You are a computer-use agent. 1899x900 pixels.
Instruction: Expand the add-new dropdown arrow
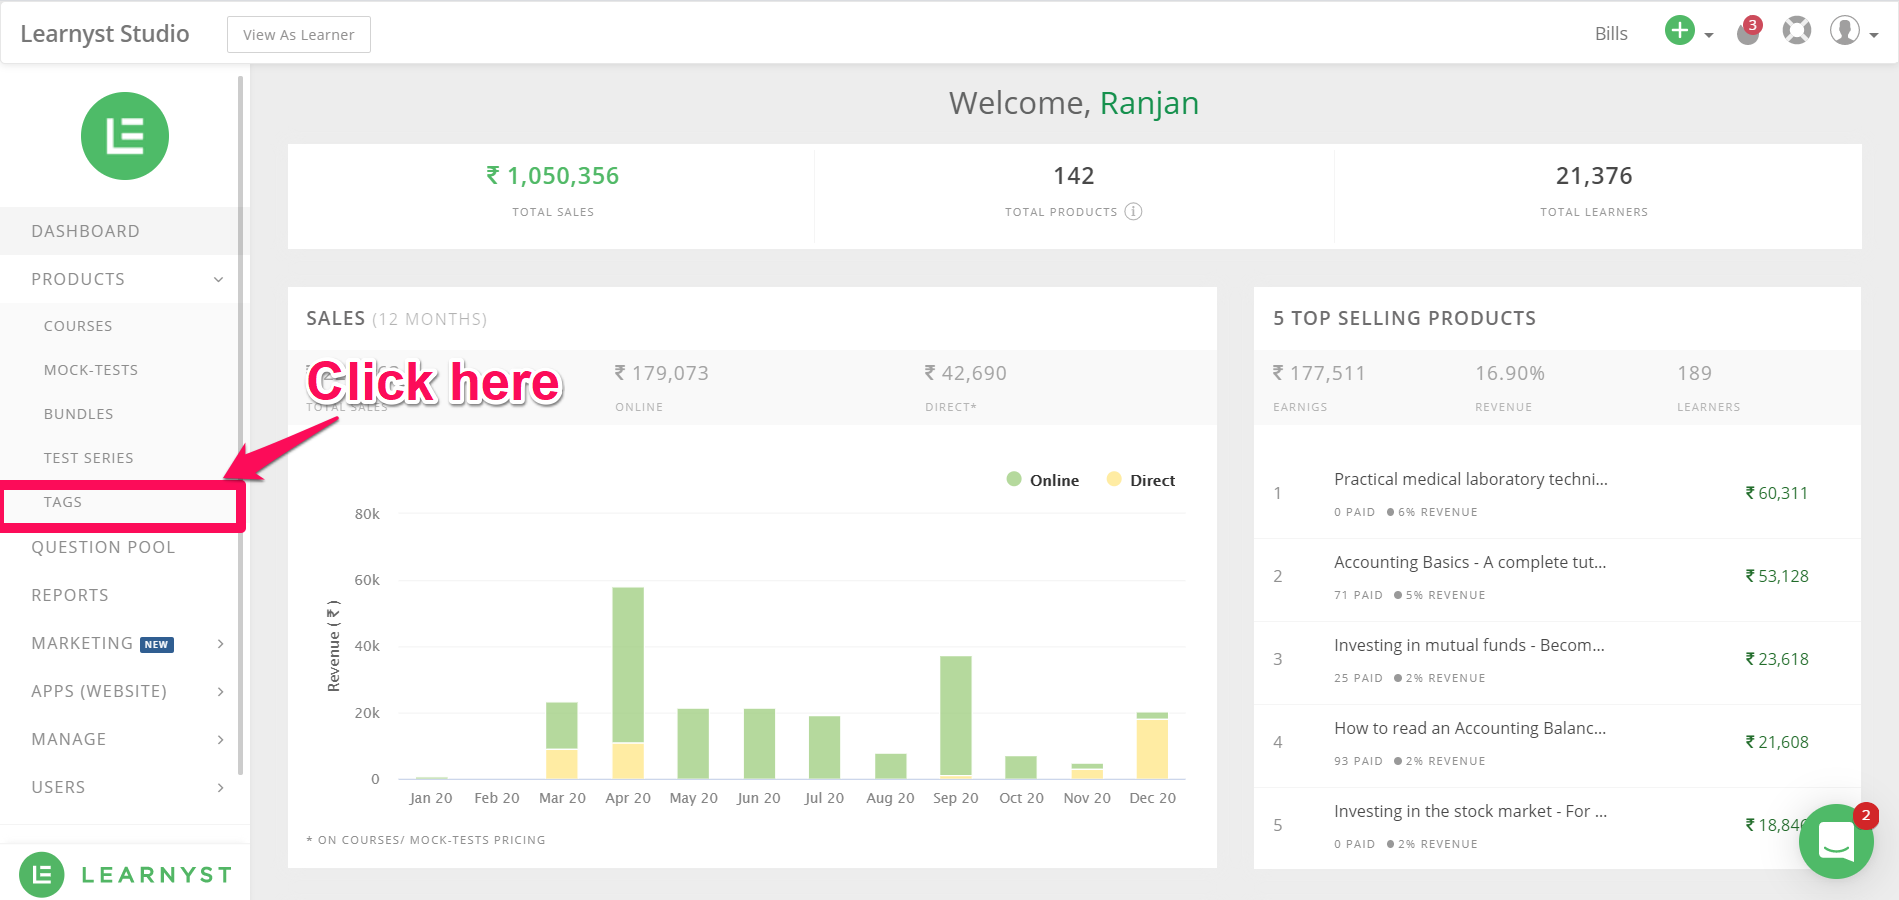click(x=1709, y=35)
